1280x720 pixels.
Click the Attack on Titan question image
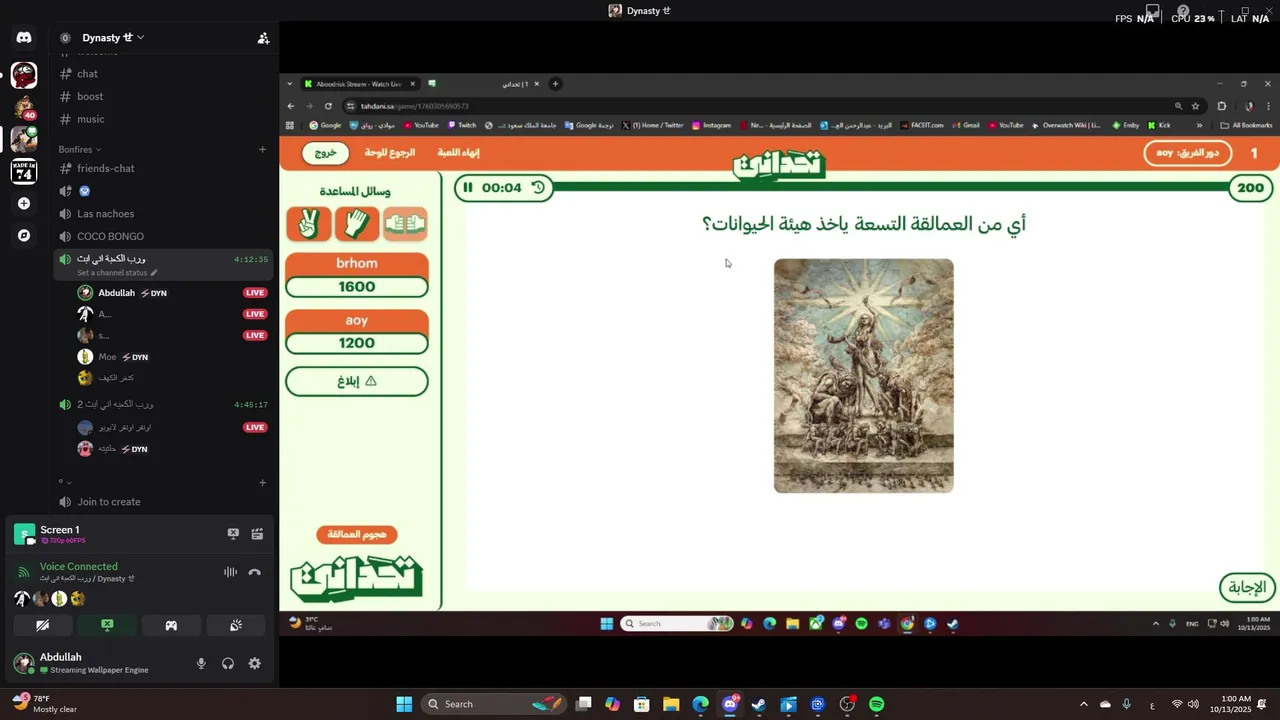click(x=863, y=376)
